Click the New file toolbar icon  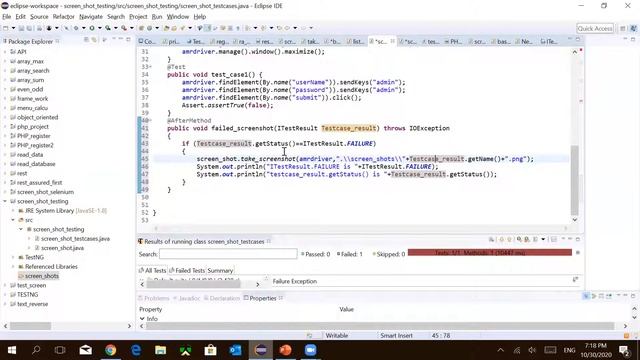pyautogui.click(x=6, y=28)
